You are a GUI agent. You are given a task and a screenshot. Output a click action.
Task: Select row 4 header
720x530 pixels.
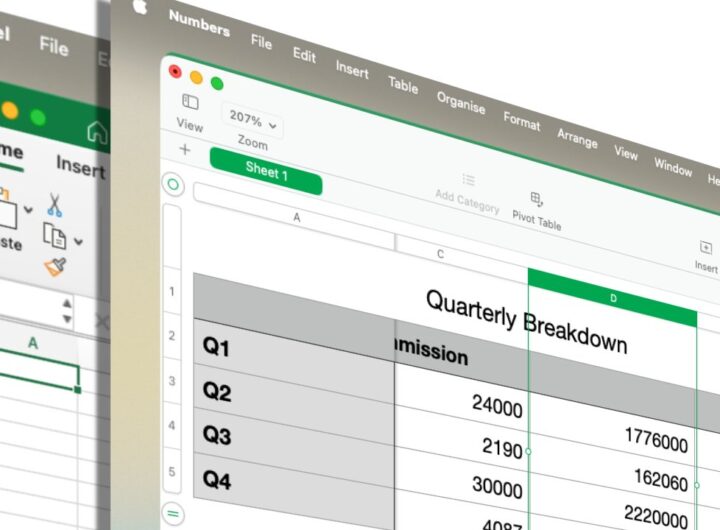(x=172, y=425)
